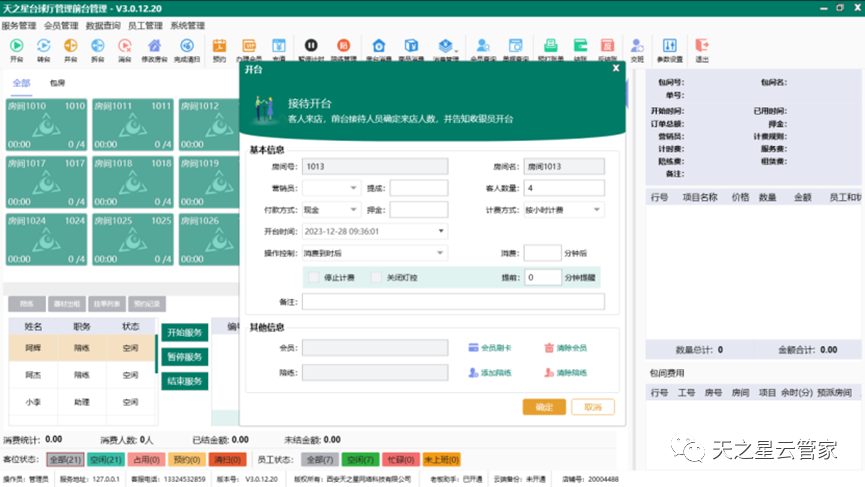The image size is (865, 487).
Task: Open the 会员管理 menu
Action: [x=61, y=25]
